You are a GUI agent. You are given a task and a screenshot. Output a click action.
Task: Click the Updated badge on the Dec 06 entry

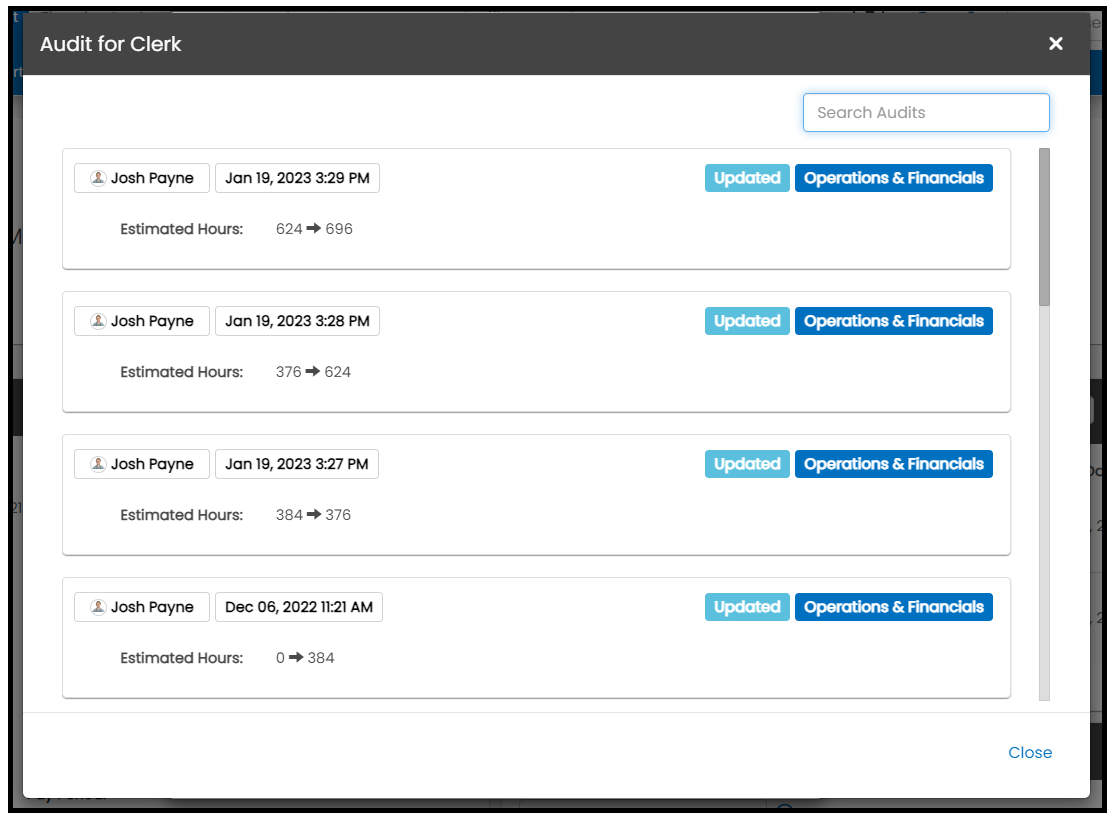point(747,607)
